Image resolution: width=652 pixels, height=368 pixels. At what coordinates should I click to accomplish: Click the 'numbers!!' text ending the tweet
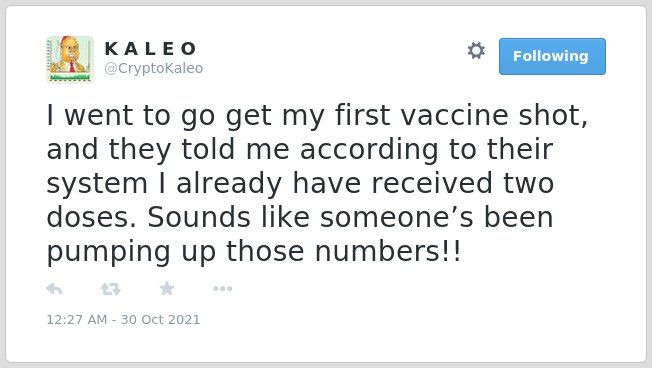(388, 251)
